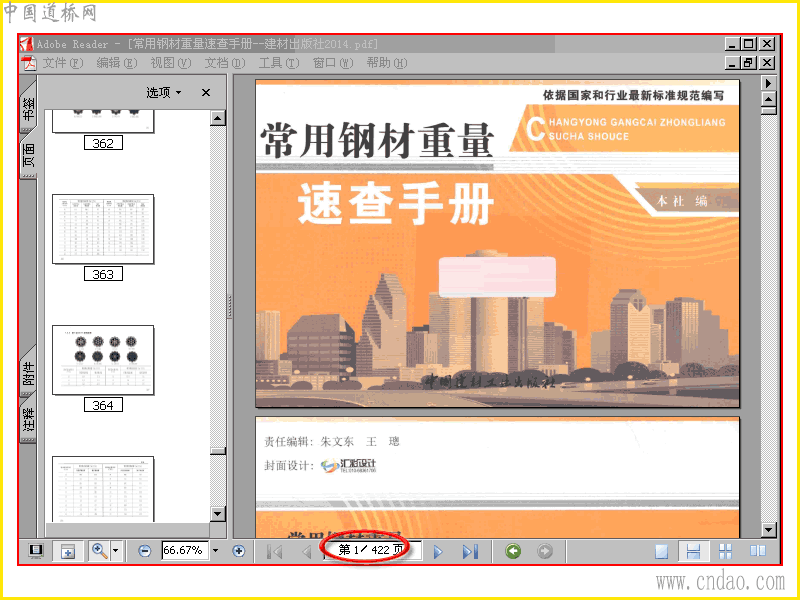Screen dimensions: 800x600
Task: Go to the first page
Action: [275, 551]
